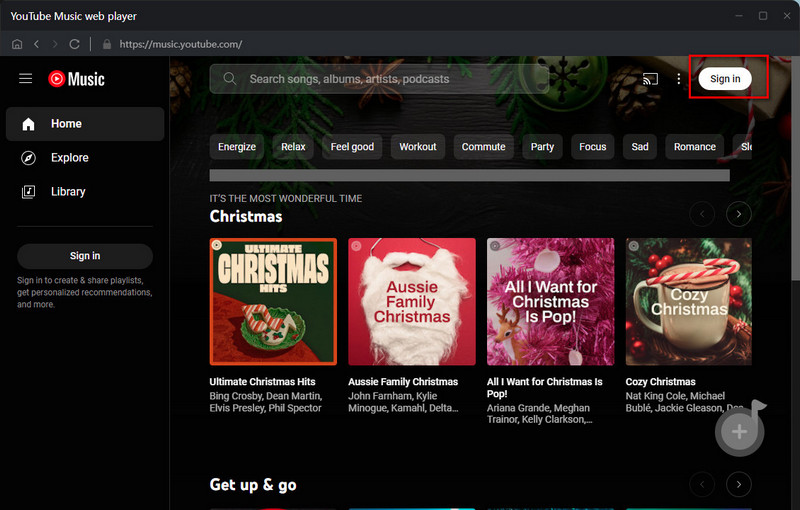Click All I Want for Christmas Is Pop! title
This screenshot has width=800, height=510.
coord(544,388)
